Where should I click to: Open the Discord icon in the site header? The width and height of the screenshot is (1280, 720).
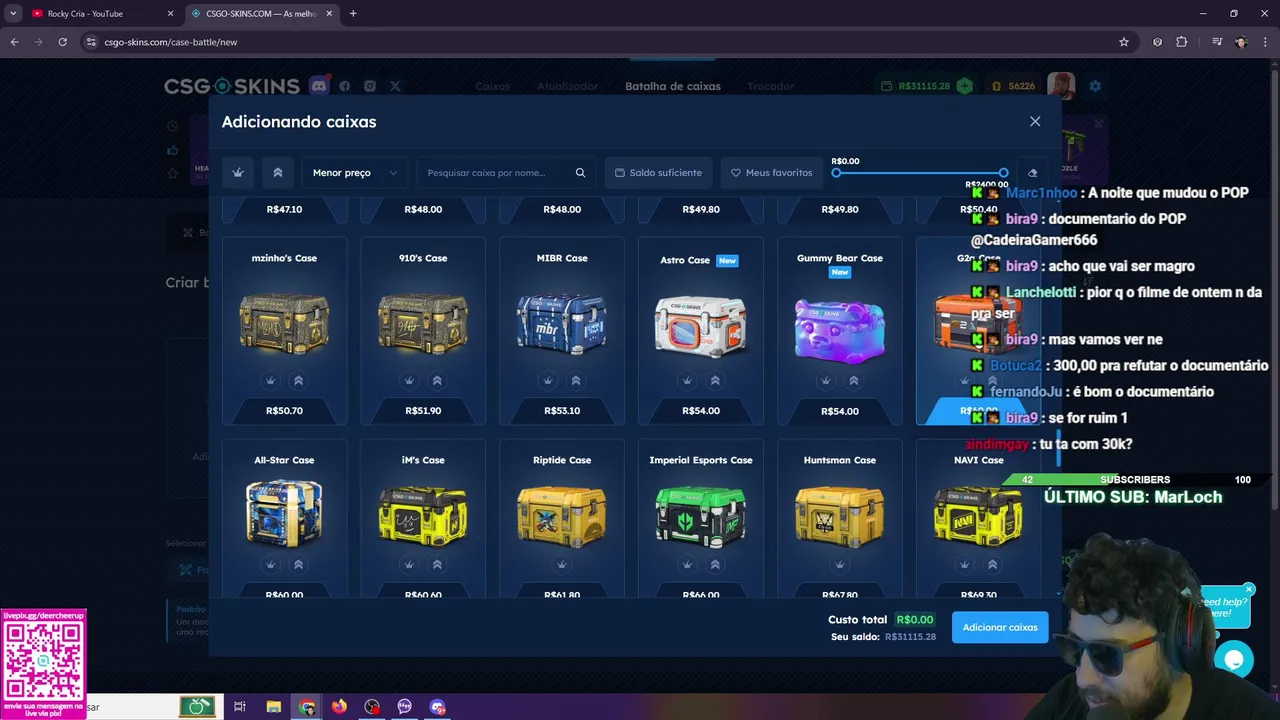[x=319, y=85]
